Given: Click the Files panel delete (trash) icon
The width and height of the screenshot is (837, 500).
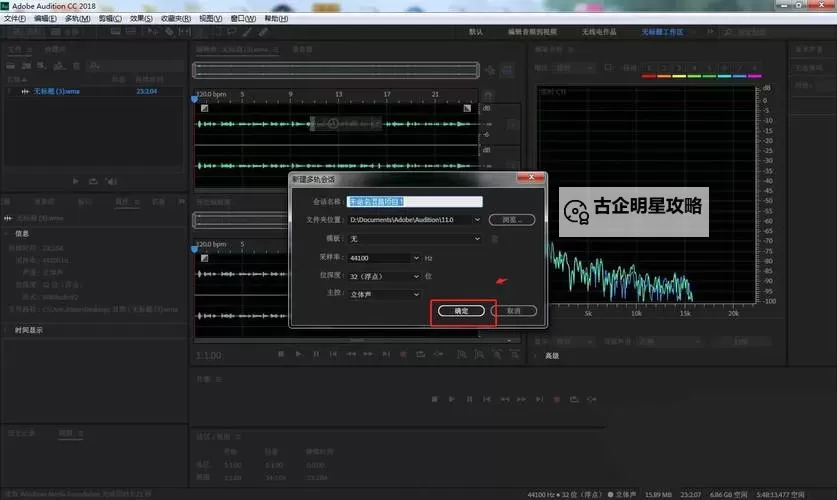Looking at the screenshot, I should (x=76, y=66).
